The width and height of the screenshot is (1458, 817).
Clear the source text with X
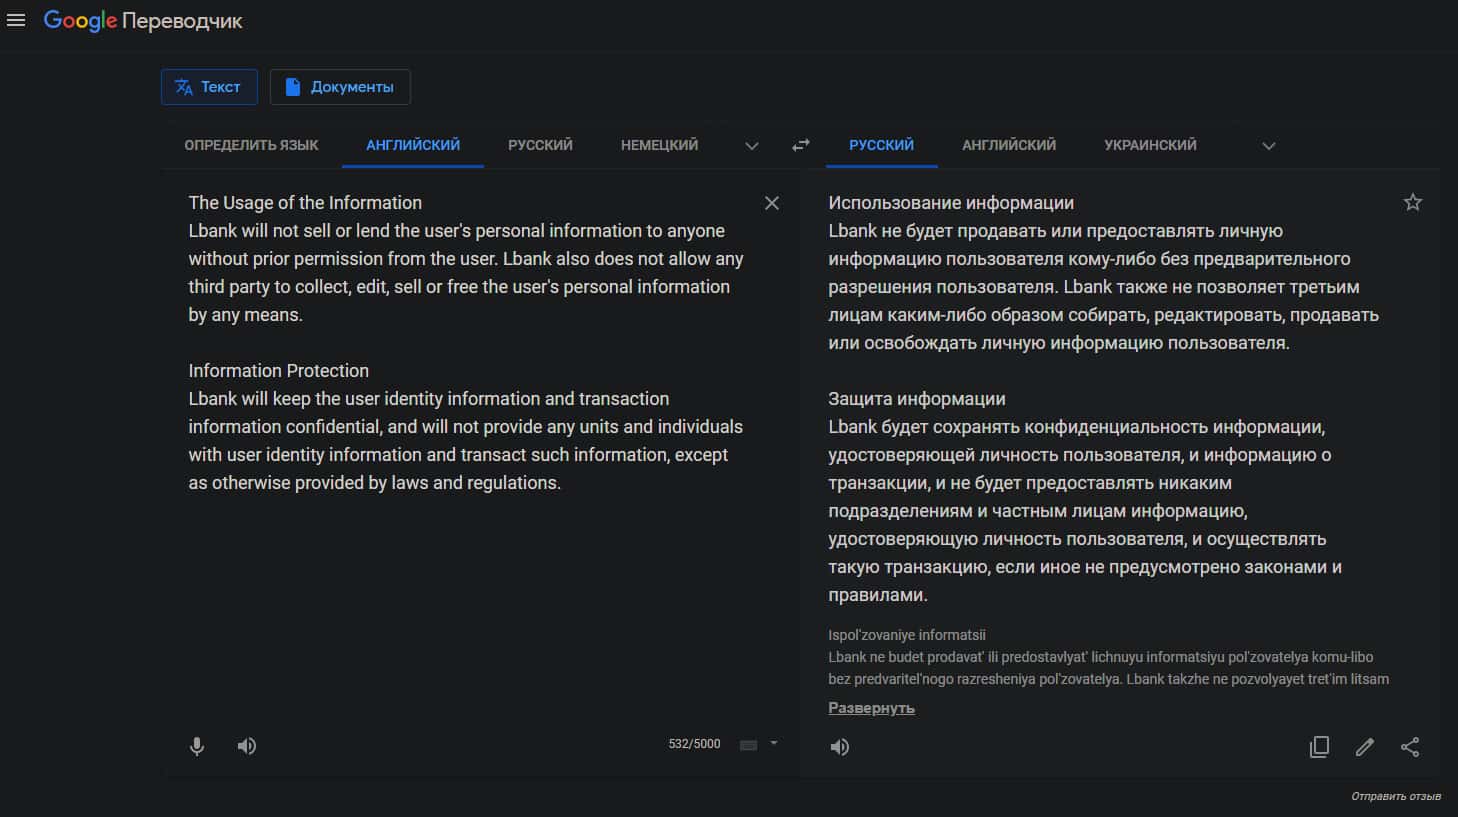[x=771, y=203]
